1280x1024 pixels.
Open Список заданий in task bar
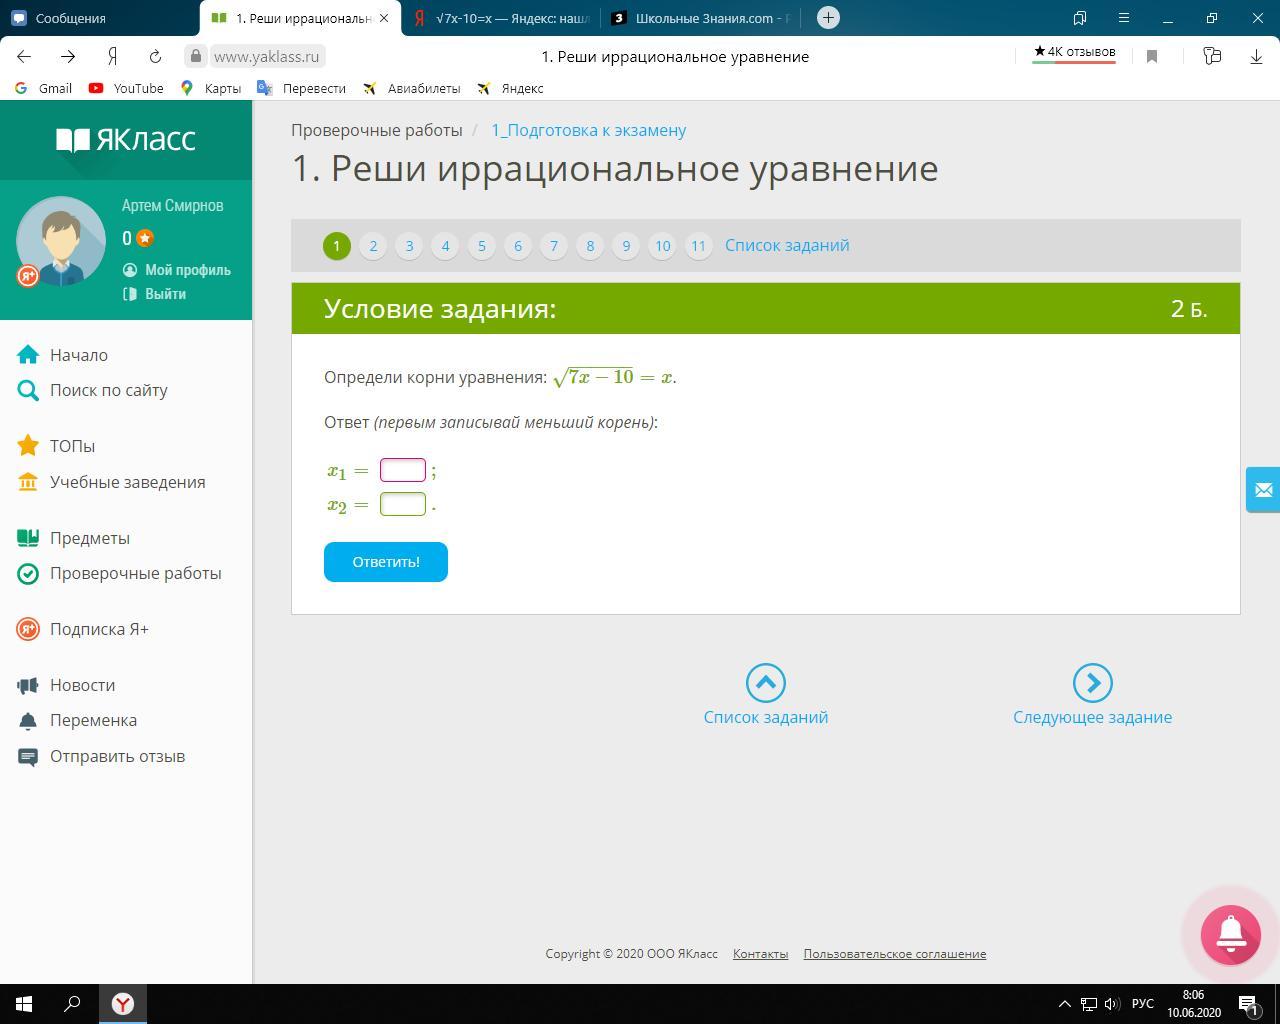tap(787, 245)
